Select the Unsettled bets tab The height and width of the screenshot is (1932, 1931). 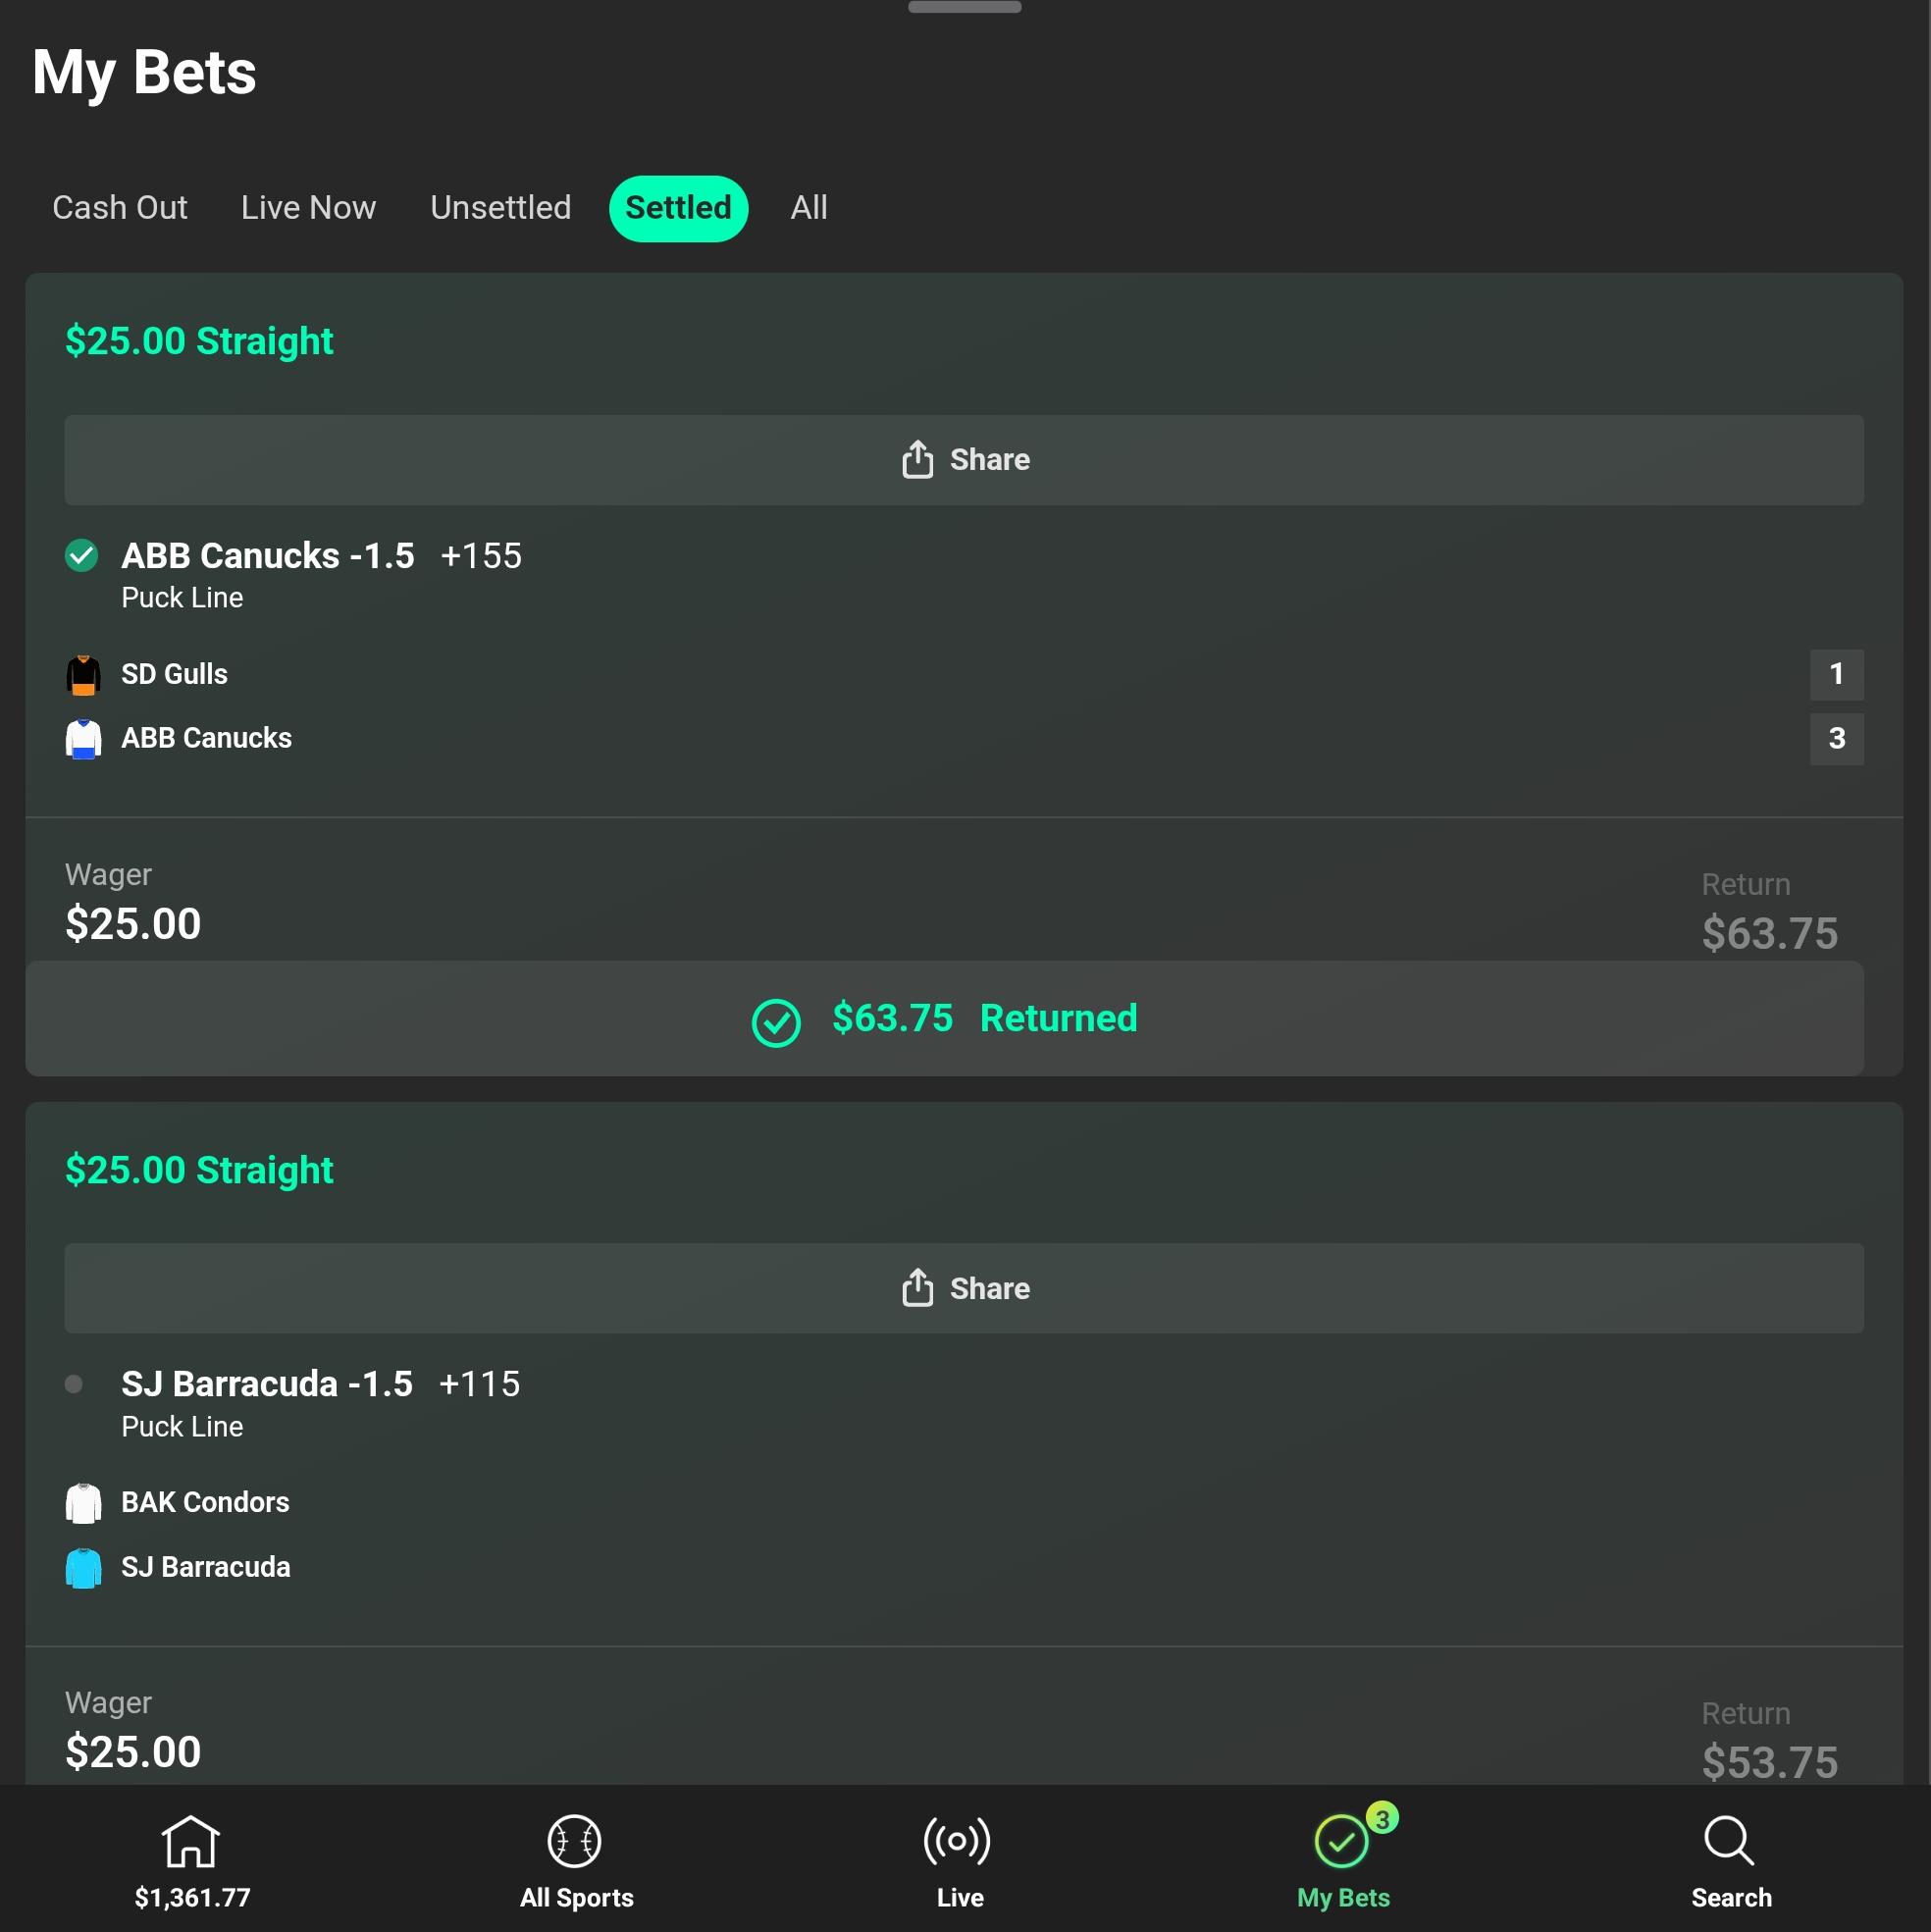tap(500, 208)
